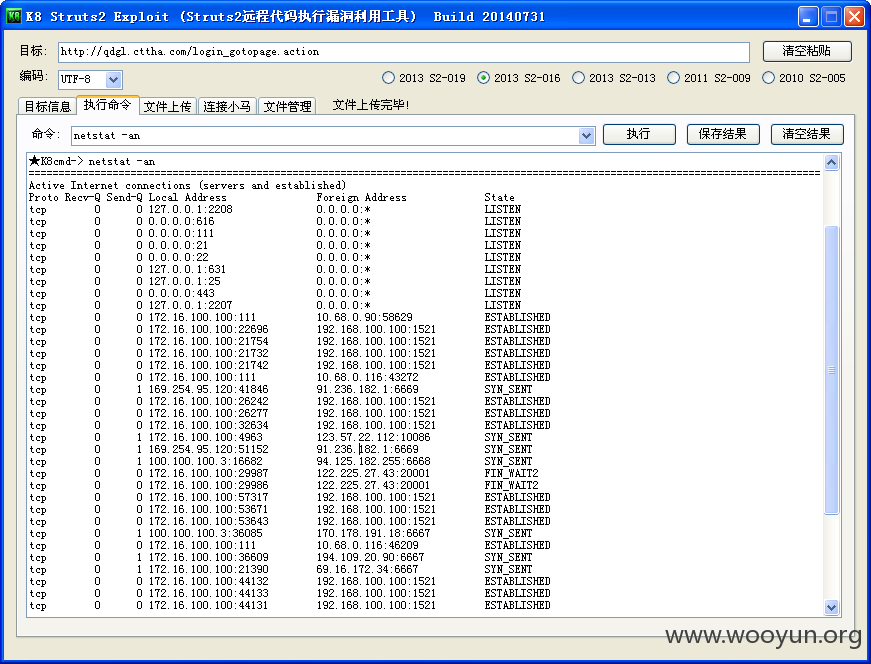
Task: Click the 0.0.0.0:443 listening entry
Action: 181,293
